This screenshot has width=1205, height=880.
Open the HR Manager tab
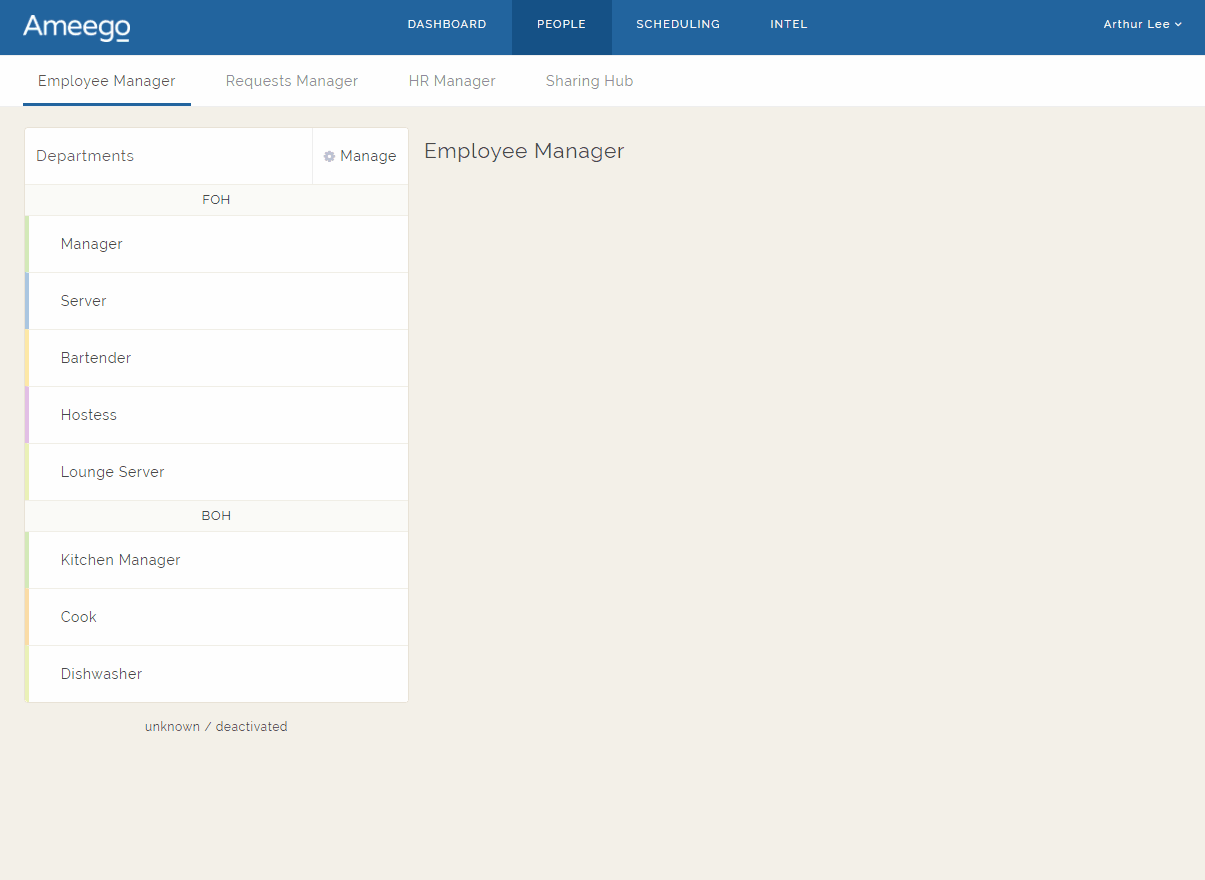pos(452,81)
